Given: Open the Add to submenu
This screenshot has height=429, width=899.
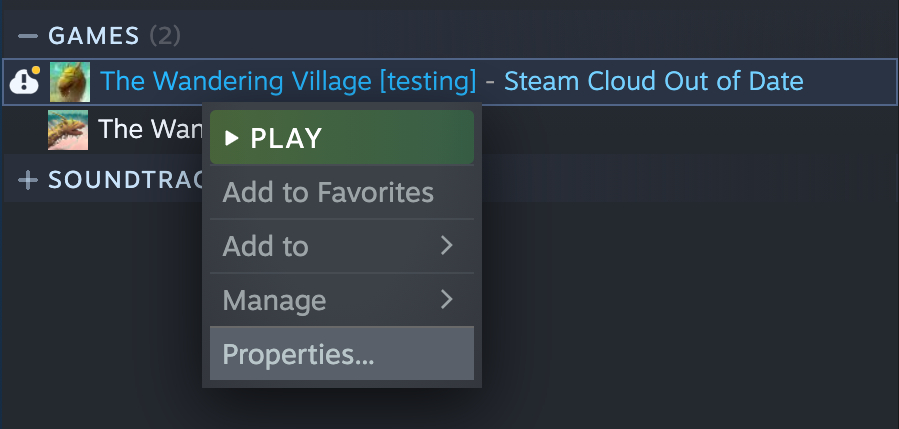Looking at the screenshot, I should [342, 246].
